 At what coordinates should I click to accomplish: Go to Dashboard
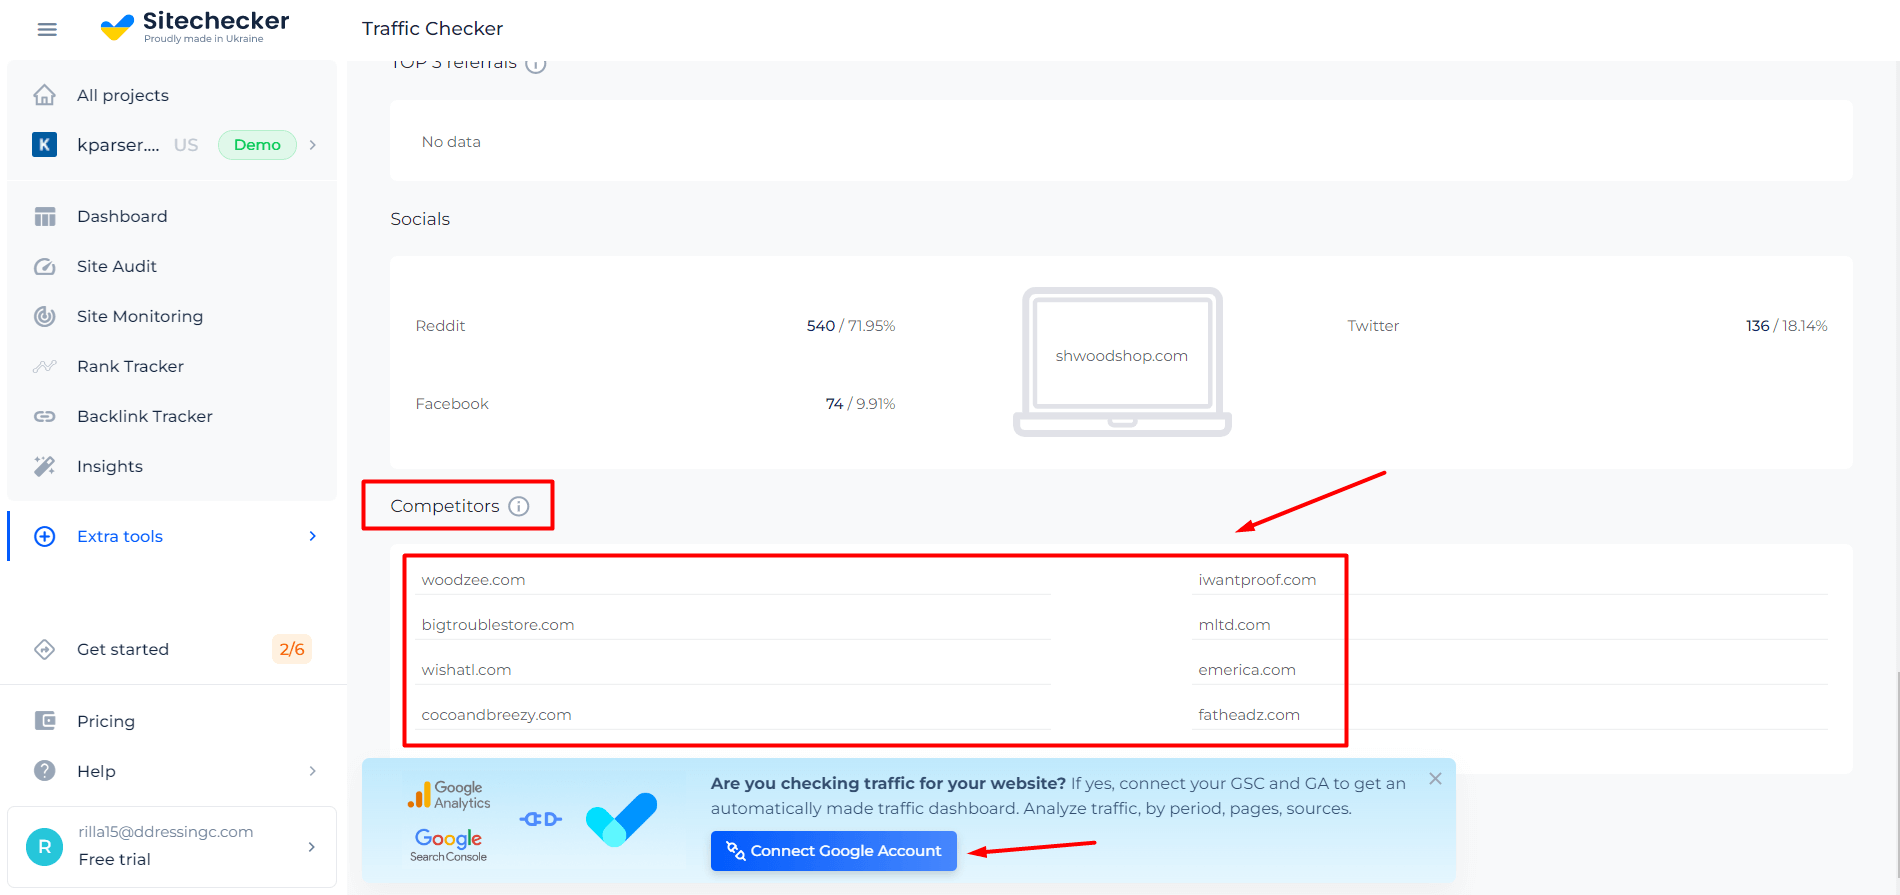(122, 217)
